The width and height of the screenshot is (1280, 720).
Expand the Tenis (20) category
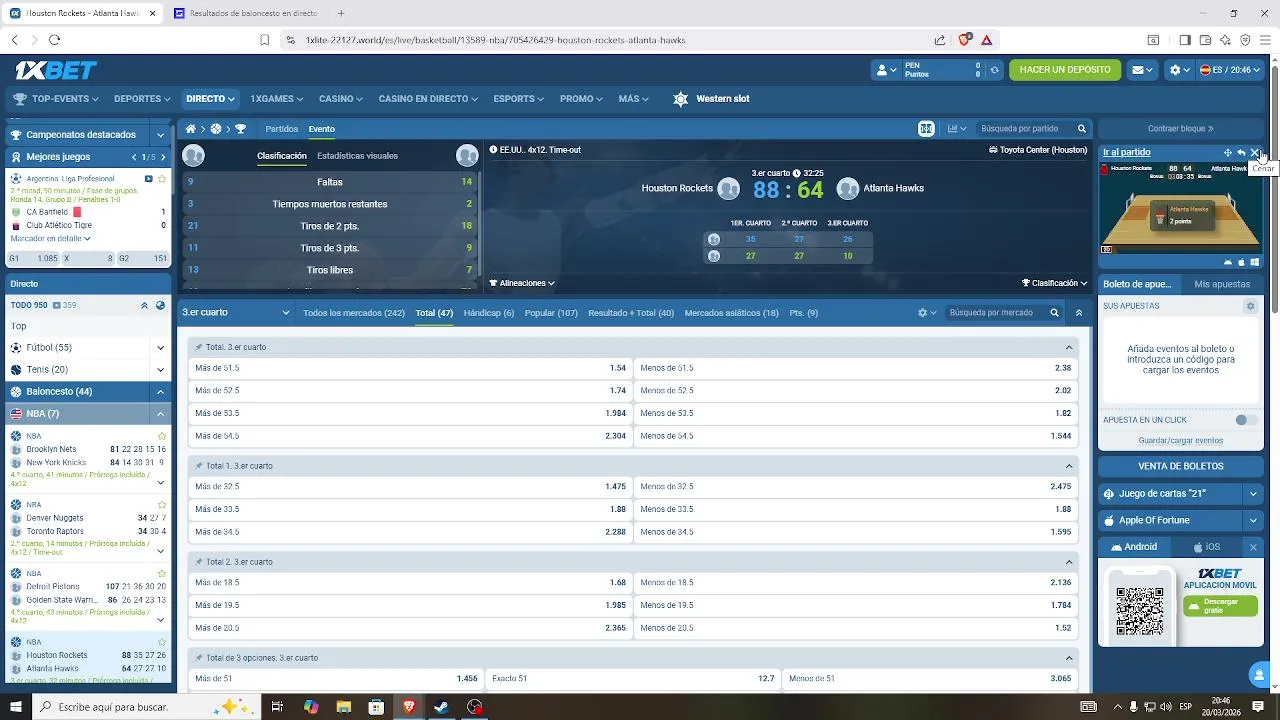(160, 370)
